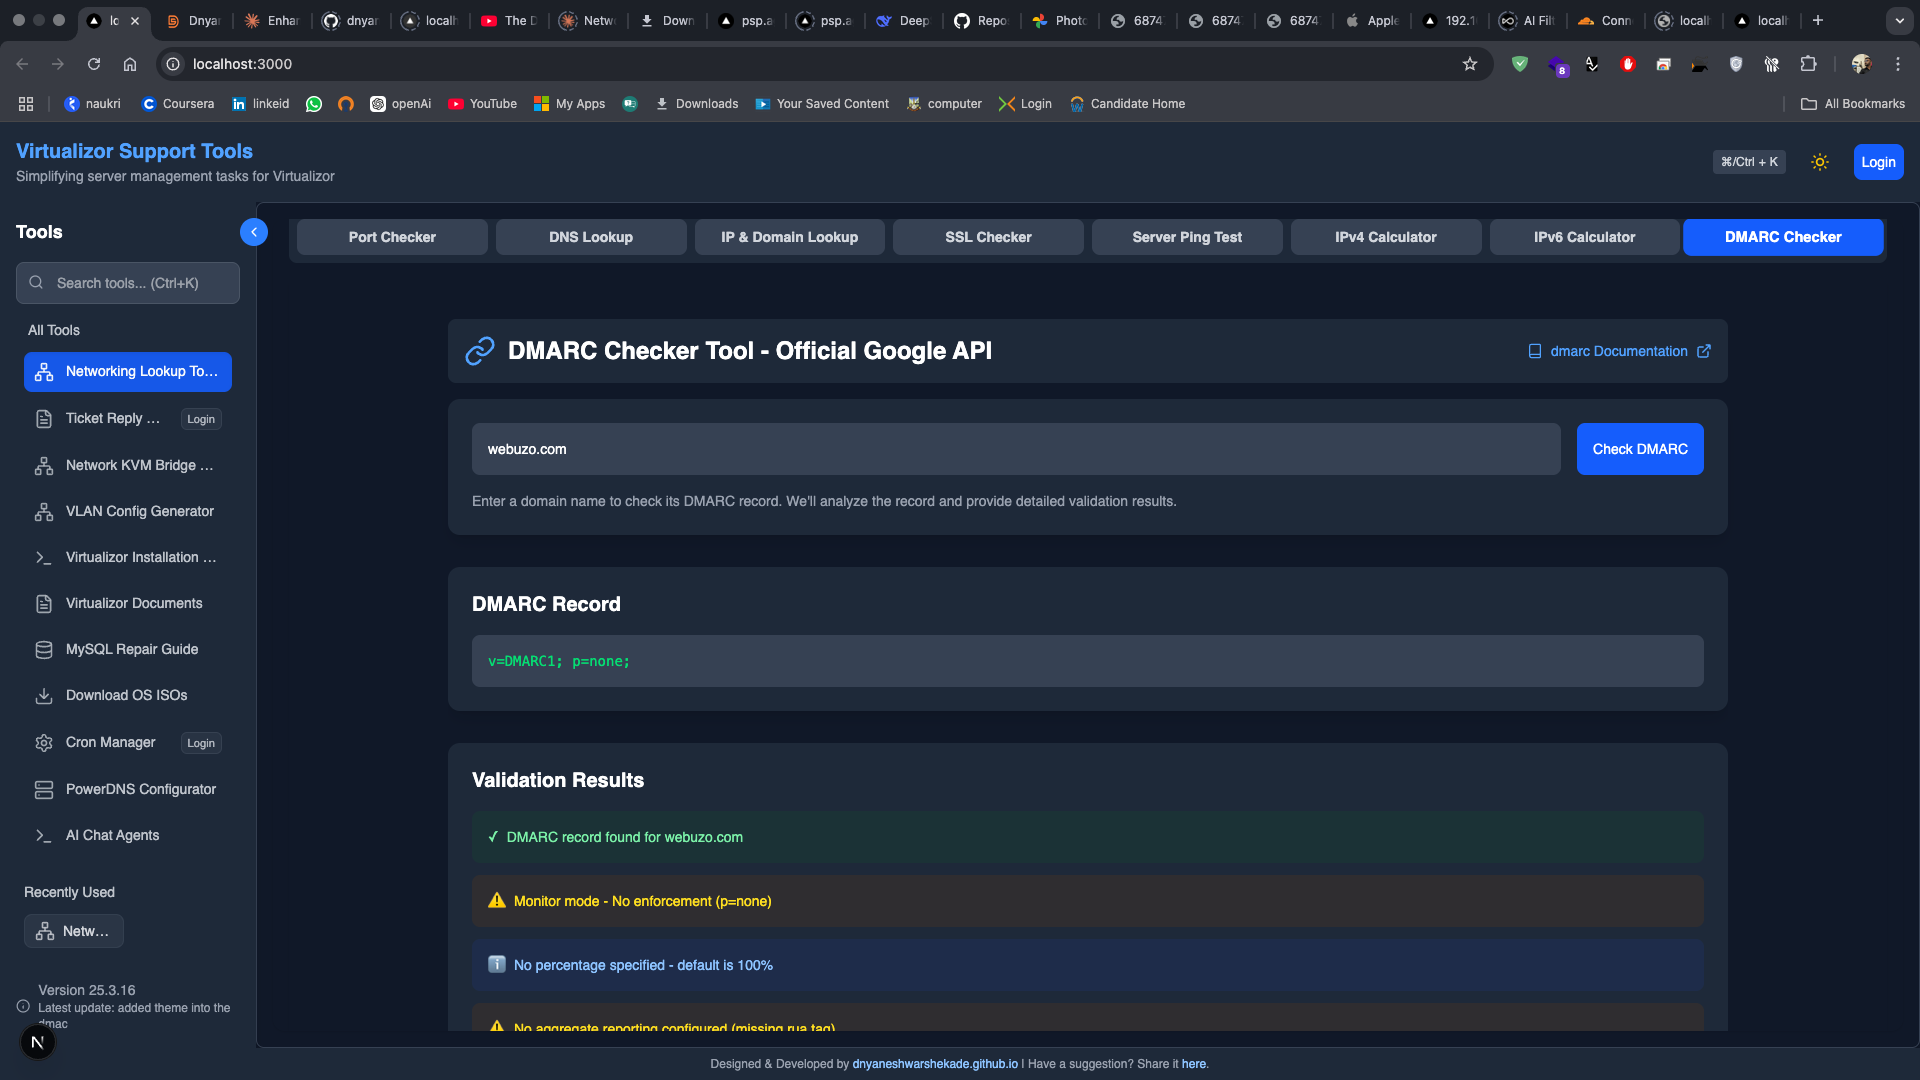
Task: Open the Coursera bookmark
Action: [178, 104]
